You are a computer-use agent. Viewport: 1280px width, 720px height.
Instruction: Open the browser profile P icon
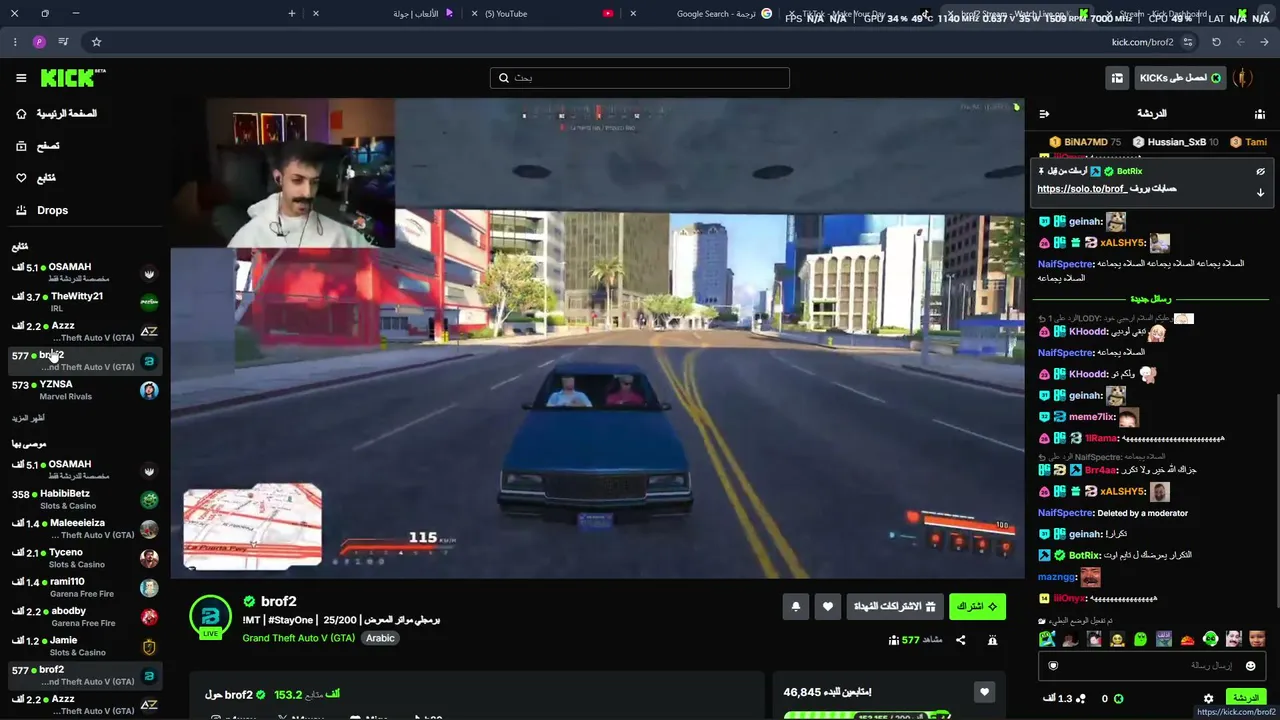coord(39,42)
